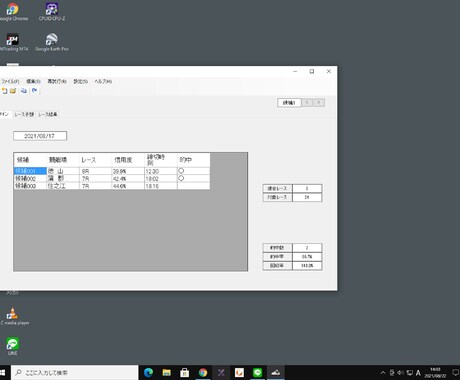Open the ヘルプ menu
Screen dimensions: 460x380
pos(103,81)
